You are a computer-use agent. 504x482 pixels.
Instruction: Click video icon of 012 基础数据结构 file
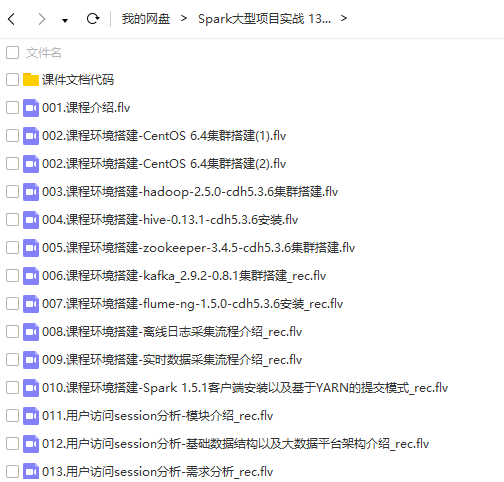(31, 444)
